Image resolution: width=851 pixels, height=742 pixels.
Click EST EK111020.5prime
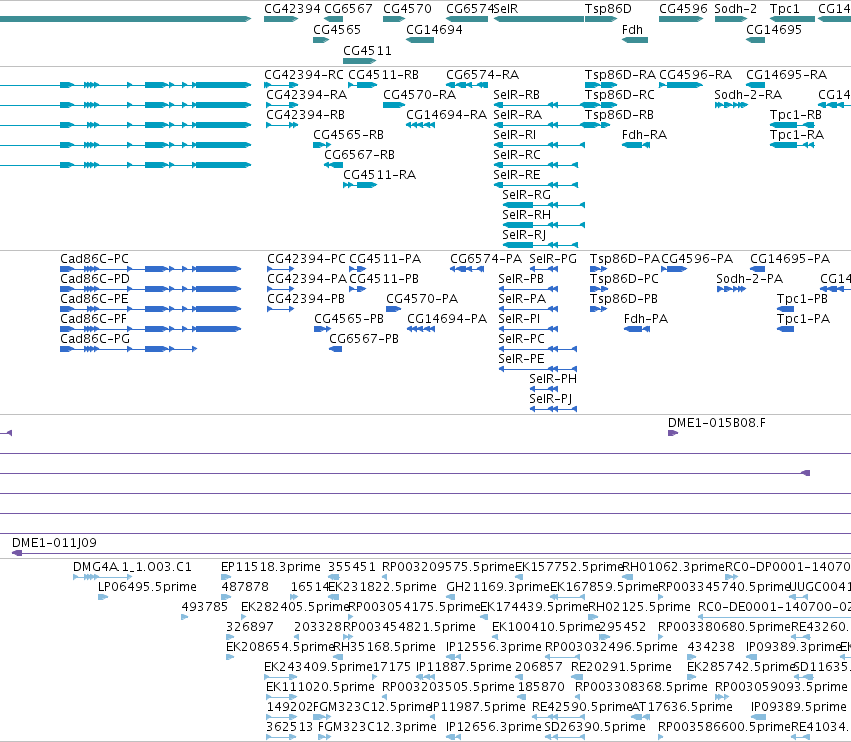tap(281, 697)
